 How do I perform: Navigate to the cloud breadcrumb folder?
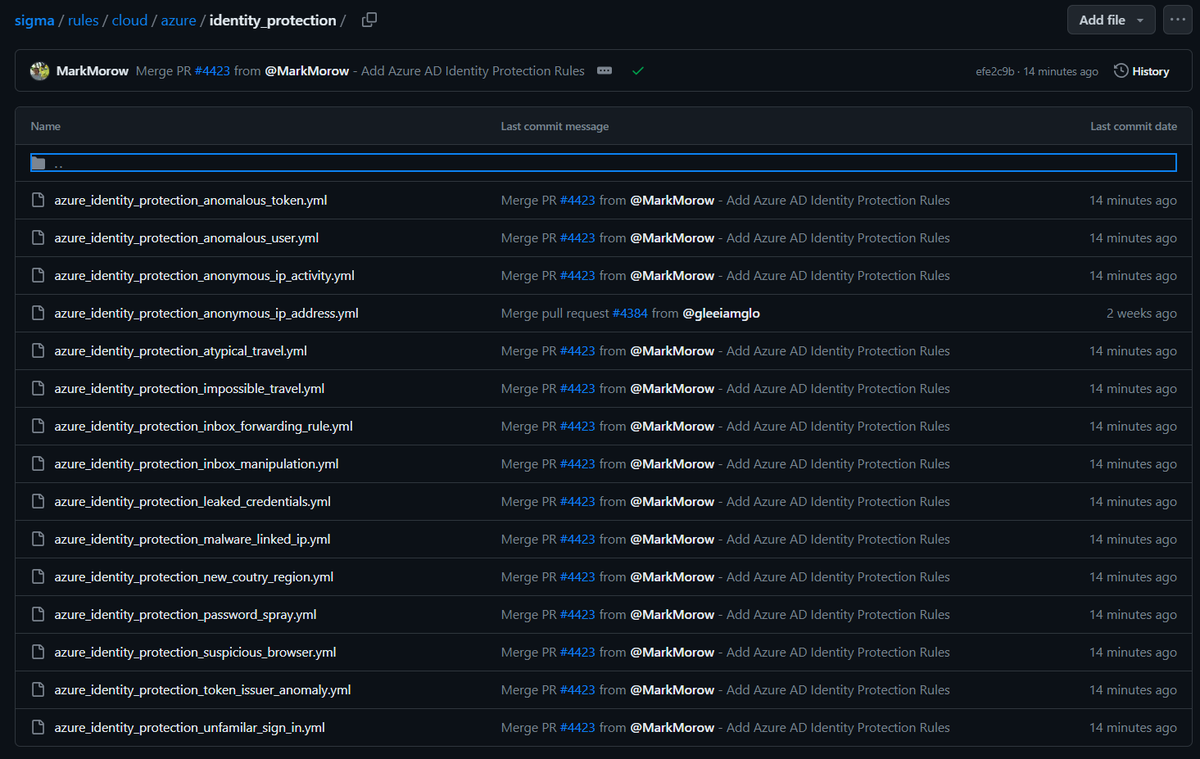[x=130, y=20]
